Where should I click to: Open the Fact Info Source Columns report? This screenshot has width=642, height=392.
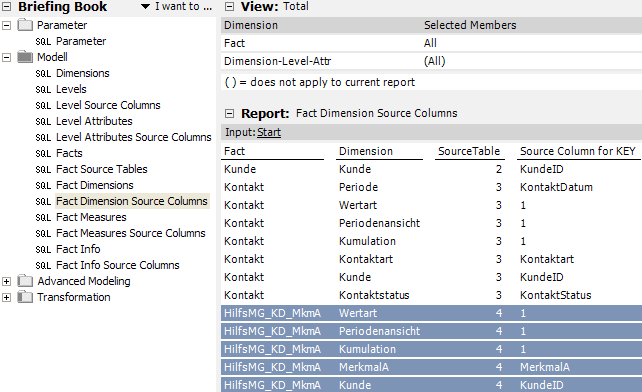click(118, 265)
